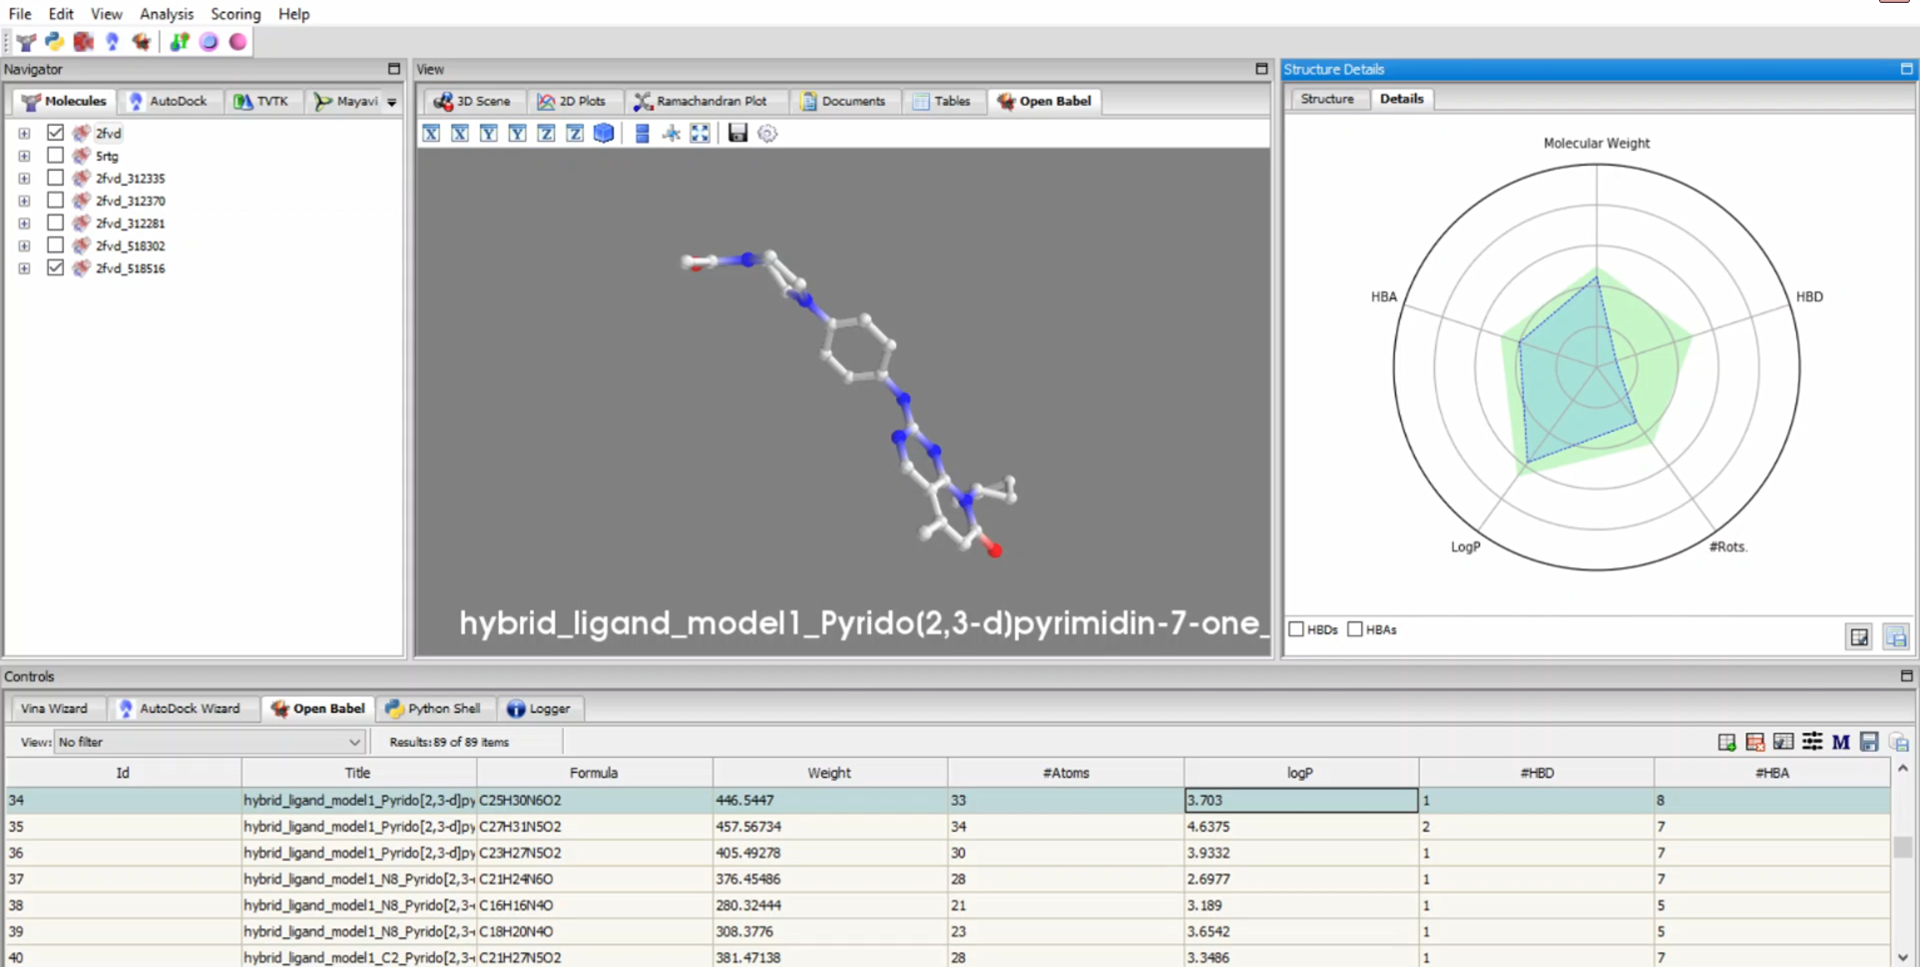Click the full screen scene icon

click(700, 133)
